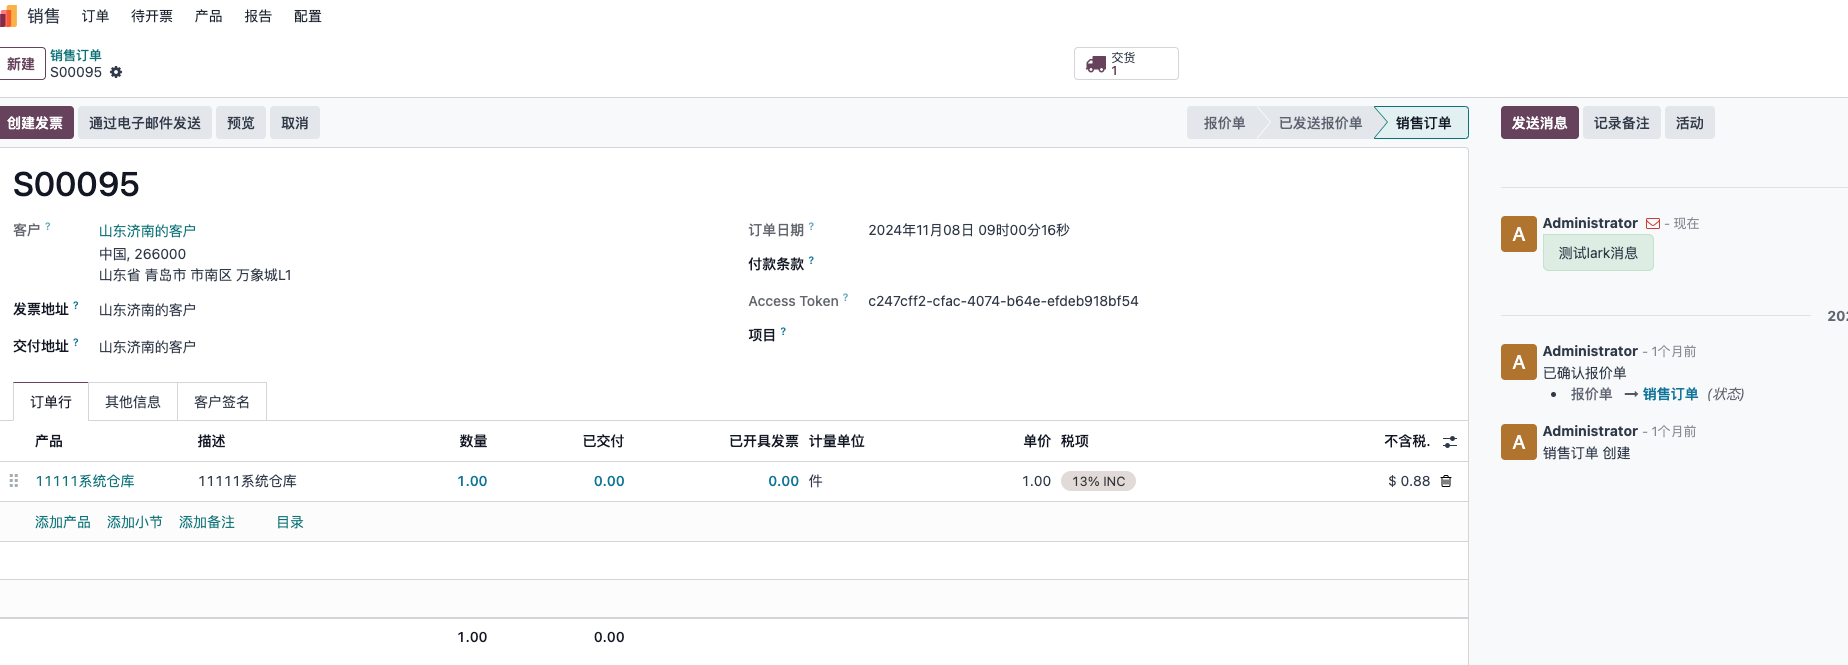The image size is (1848, 665).
Task: Click the 销售订单 status link in chatter
Action: (1670, 394)
